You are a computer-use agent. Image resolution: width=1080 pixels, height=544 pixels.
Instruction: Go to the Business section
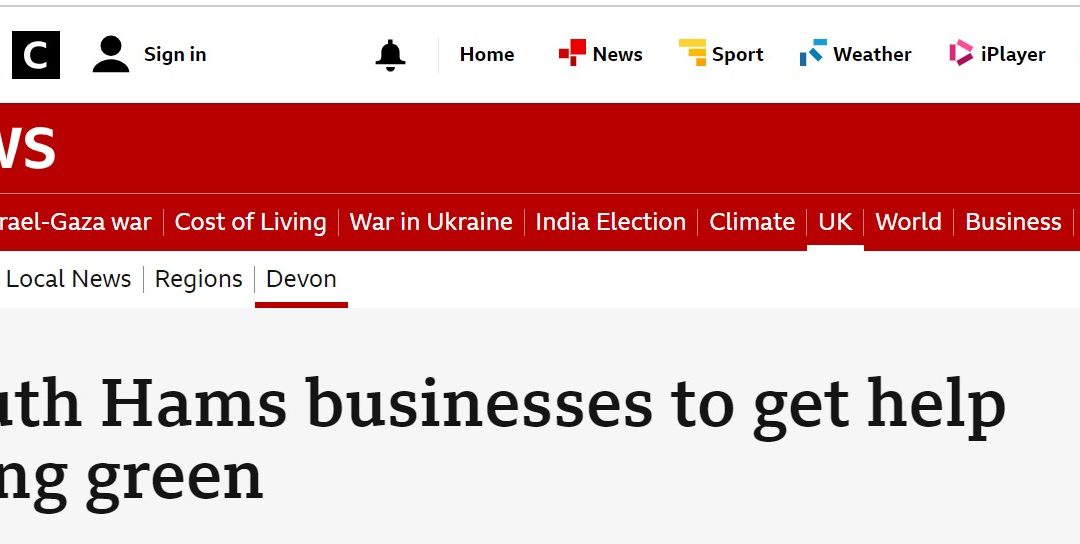pyautogui.click(x=1013, y=222)
